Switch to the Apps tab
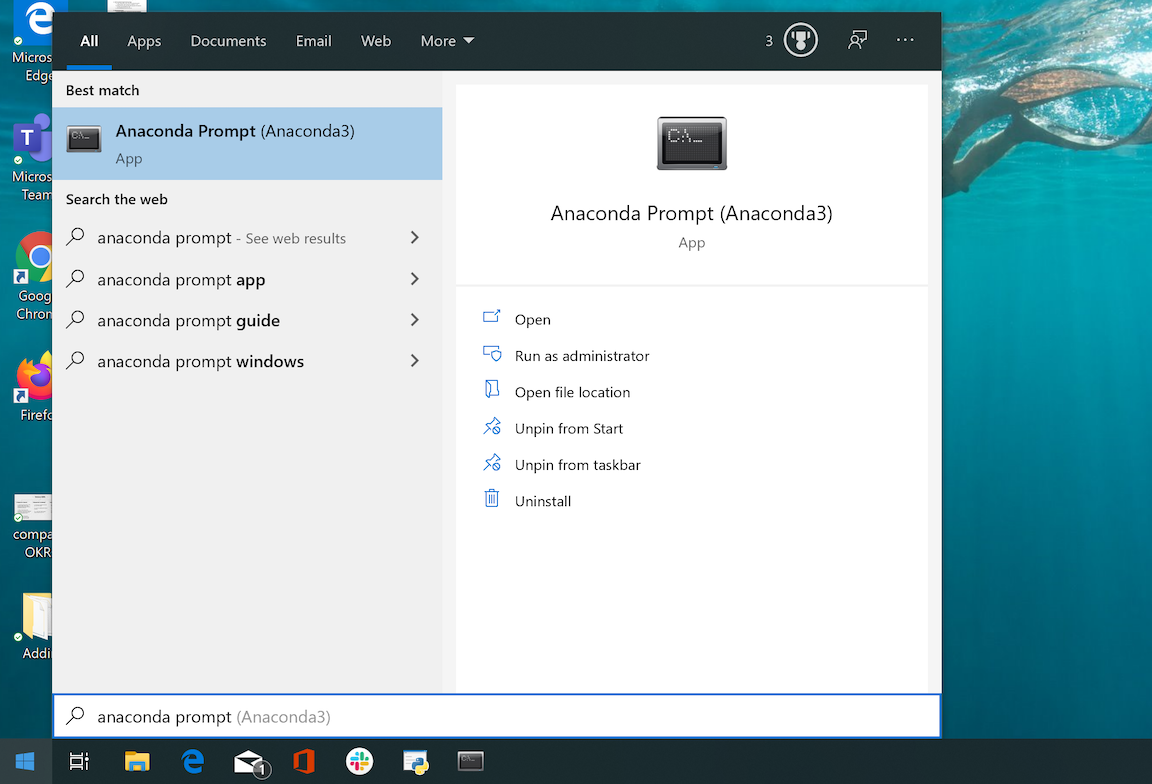Screen dimensions: 1152x784 144,41
